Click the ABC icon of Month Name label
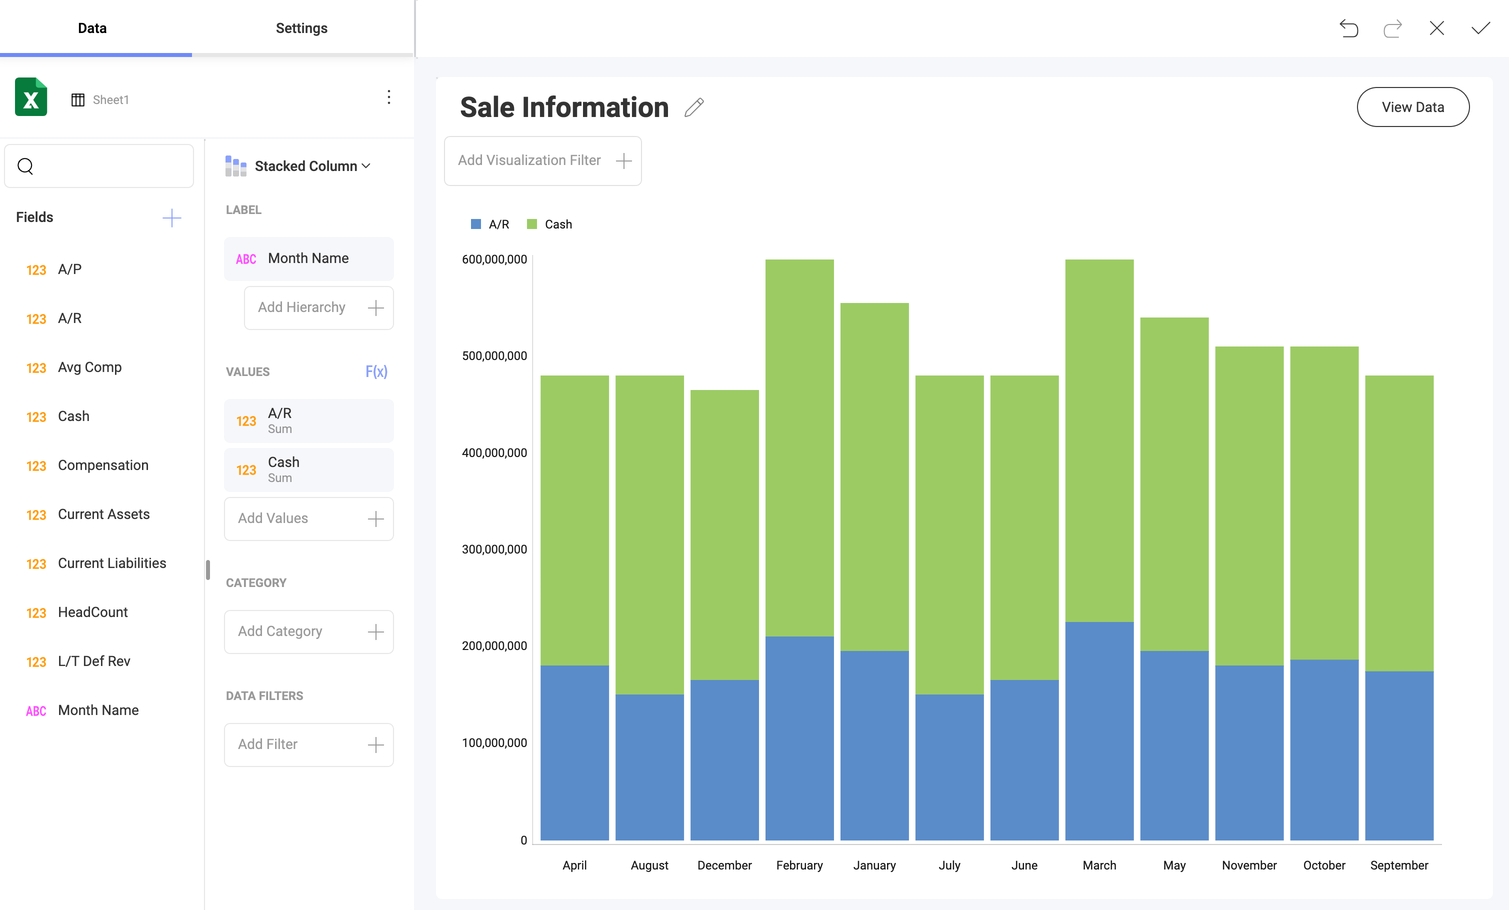The width and height of the screenshot is (1509, 910). coord(246,259)
